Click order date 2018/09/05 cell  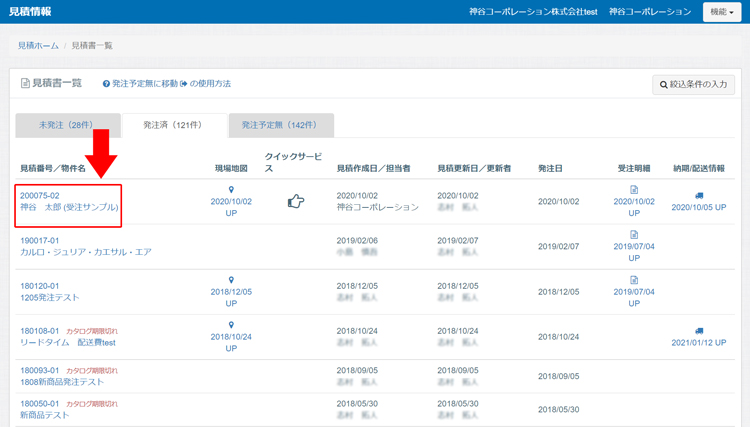click(559, 376)
